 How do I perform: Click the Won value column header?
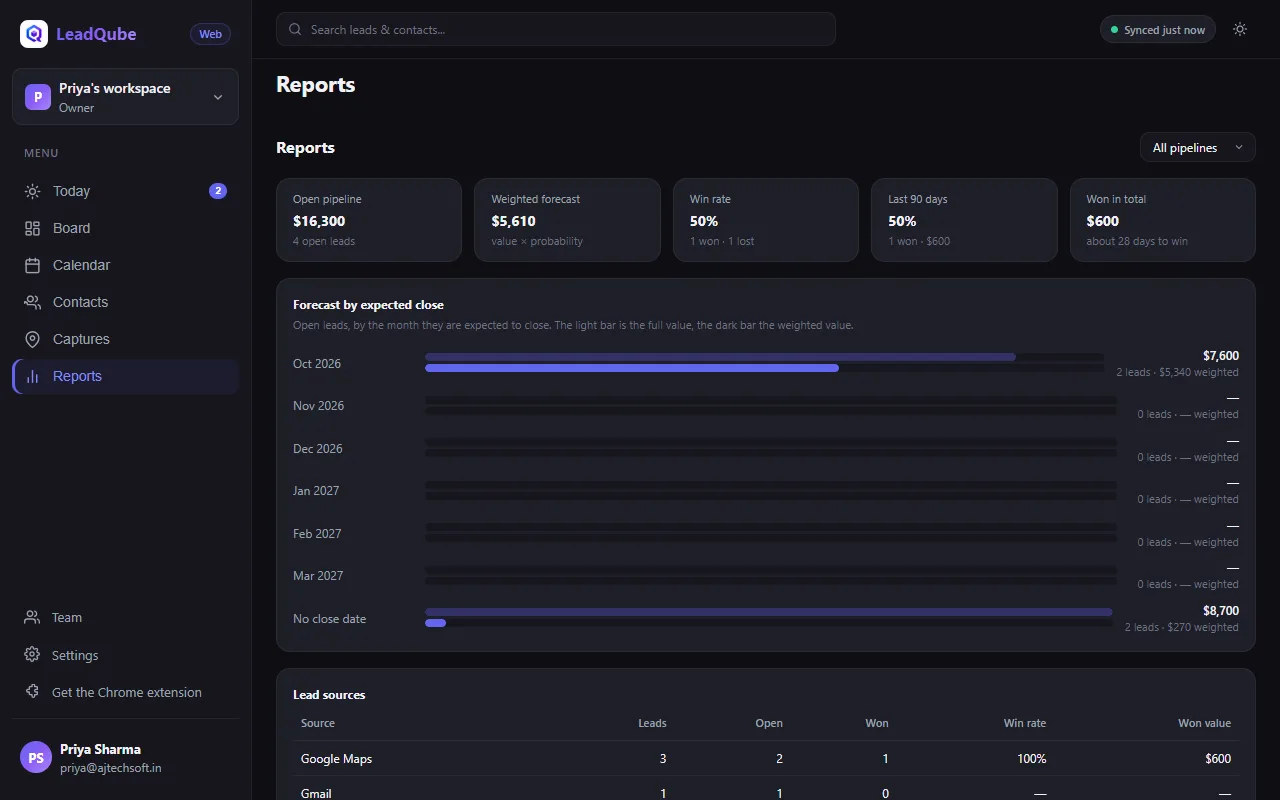pyautogui.click(x=1204, y=723)
